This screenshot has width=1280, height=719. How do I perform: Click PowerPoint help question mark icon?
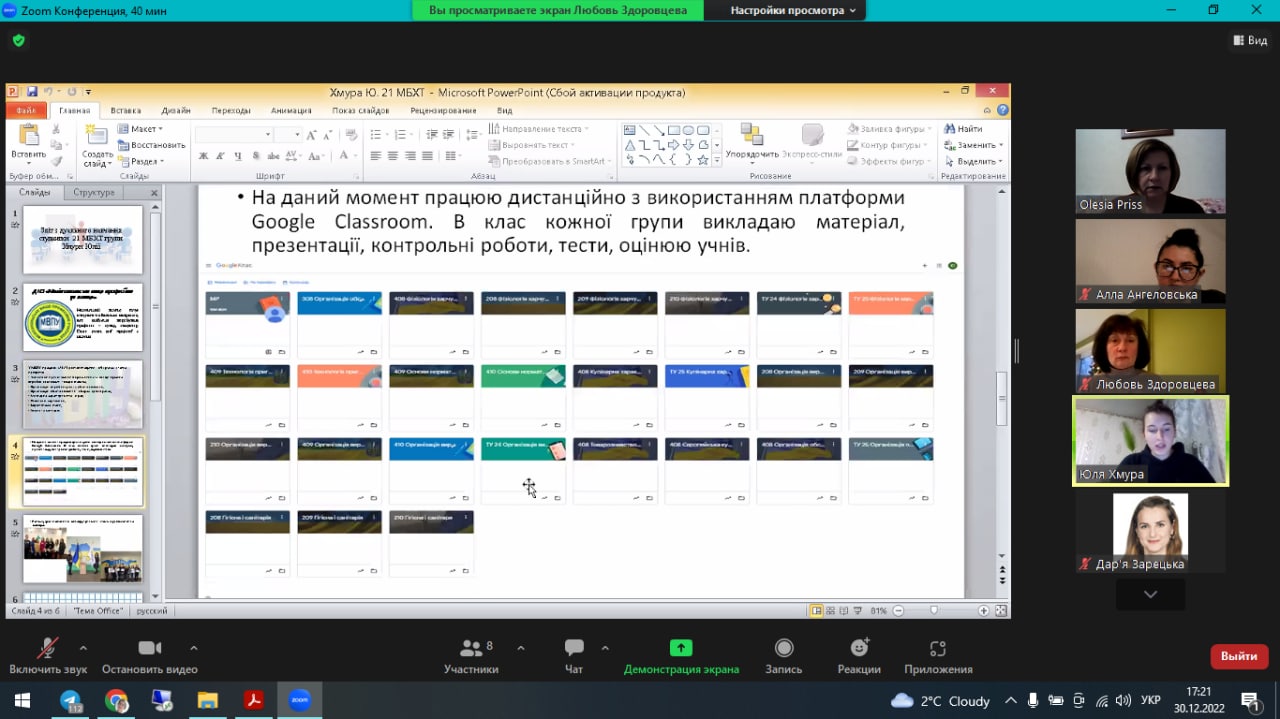[x=1002, y=110]
